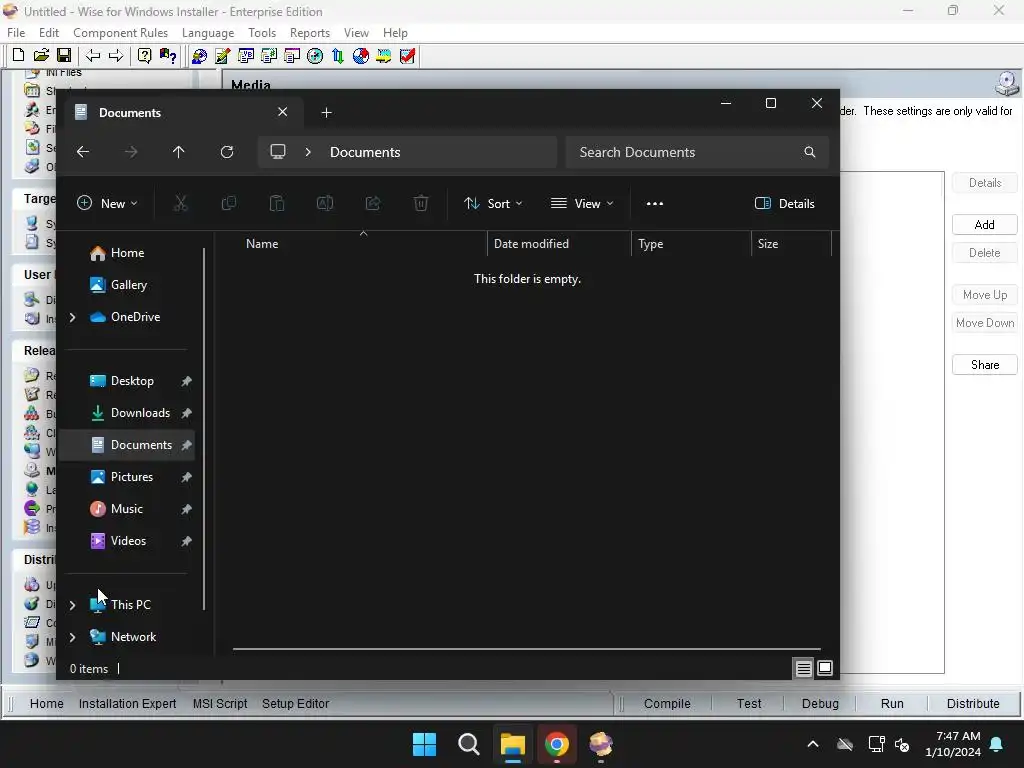Click the Compile button

pos(667,703)
